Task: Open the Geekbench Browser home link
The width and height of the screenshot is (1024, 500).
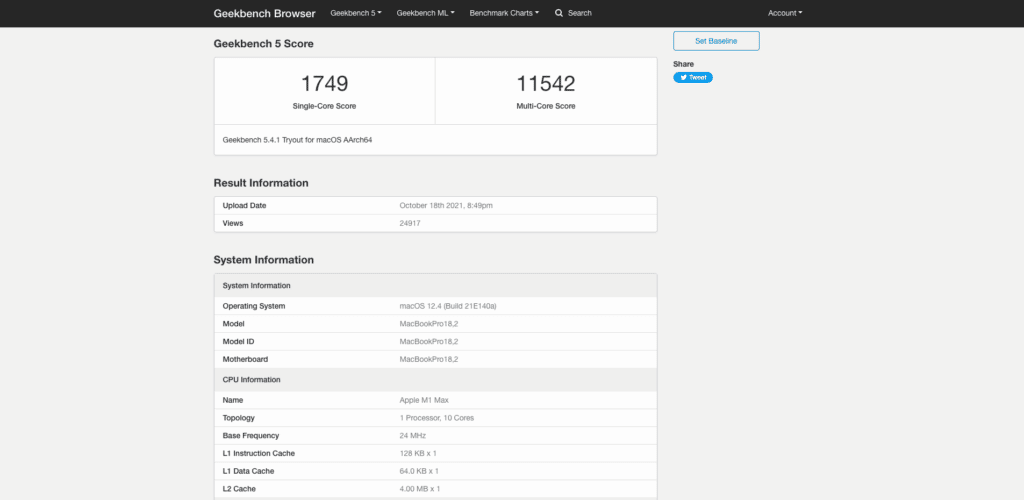Action: point(264,13)
